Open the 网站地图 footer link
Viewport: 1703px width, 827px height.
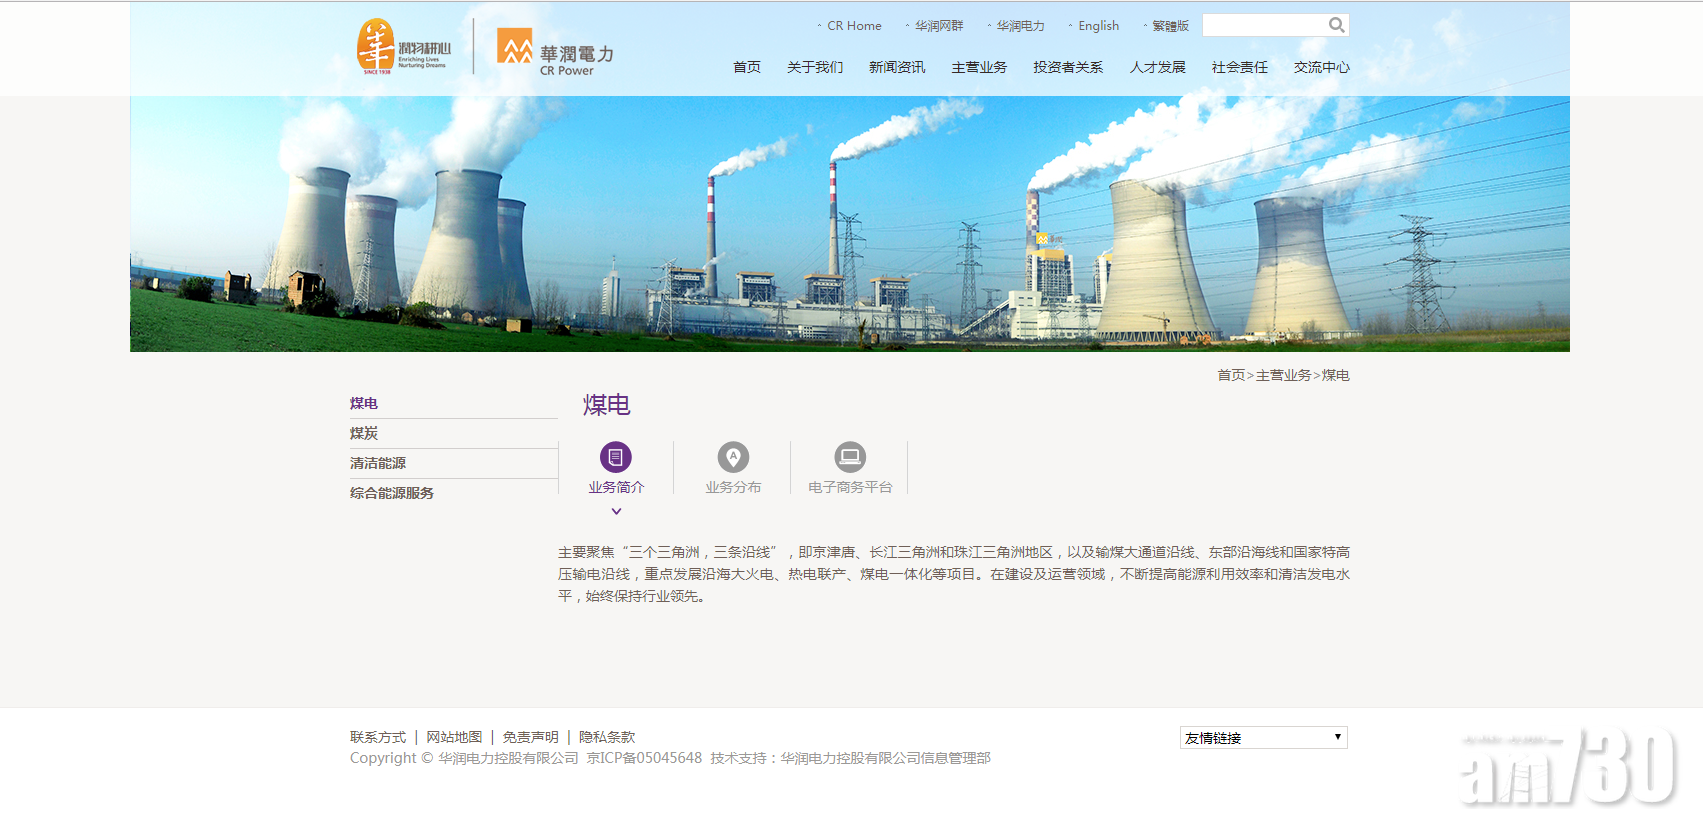coord(454,737)
